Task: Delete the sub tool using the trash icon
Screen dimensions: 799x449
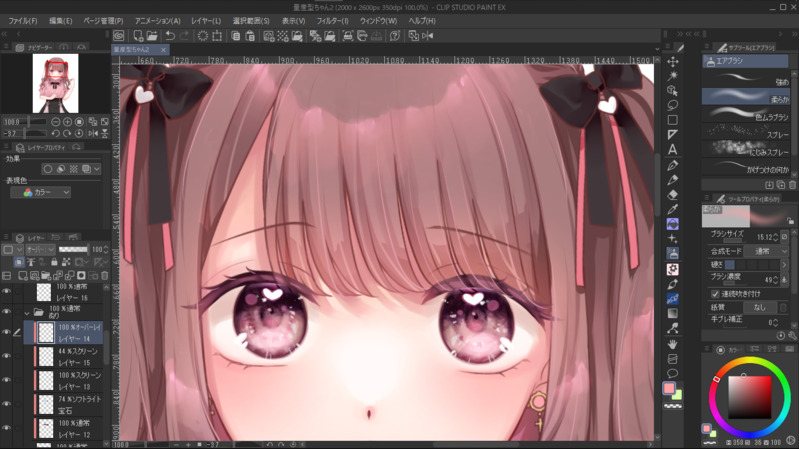Action: 792,184
